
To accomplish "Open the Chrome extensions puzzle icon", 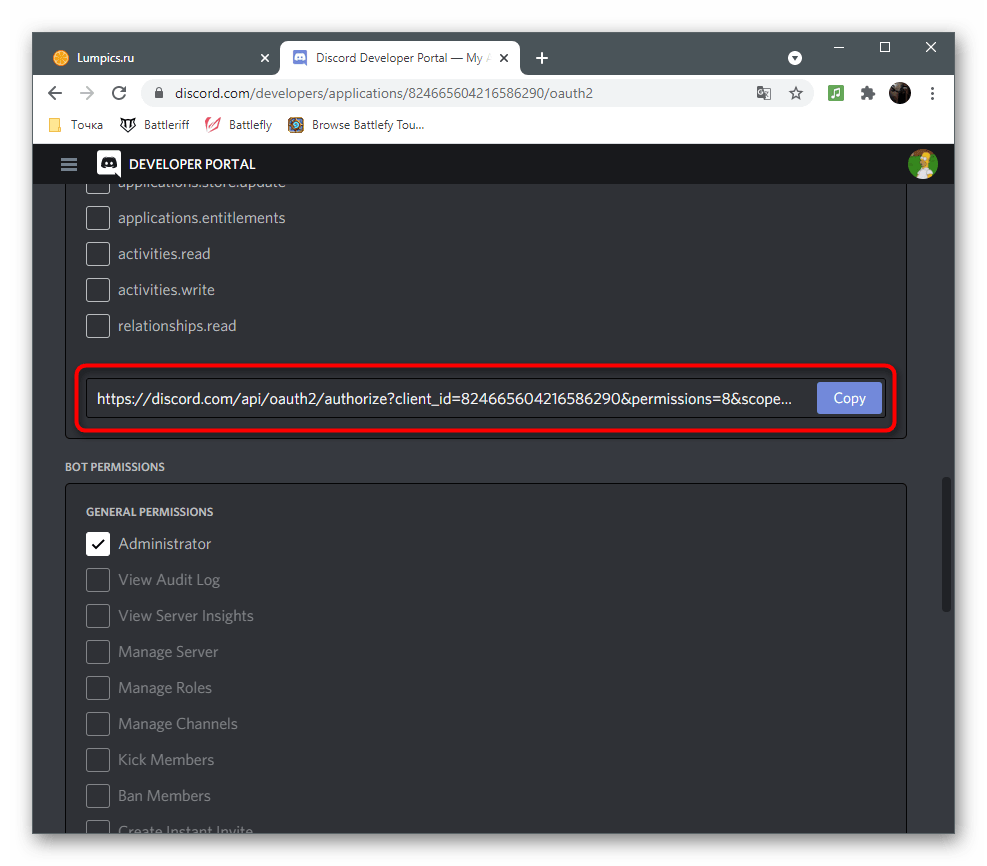I will point(867,92).
